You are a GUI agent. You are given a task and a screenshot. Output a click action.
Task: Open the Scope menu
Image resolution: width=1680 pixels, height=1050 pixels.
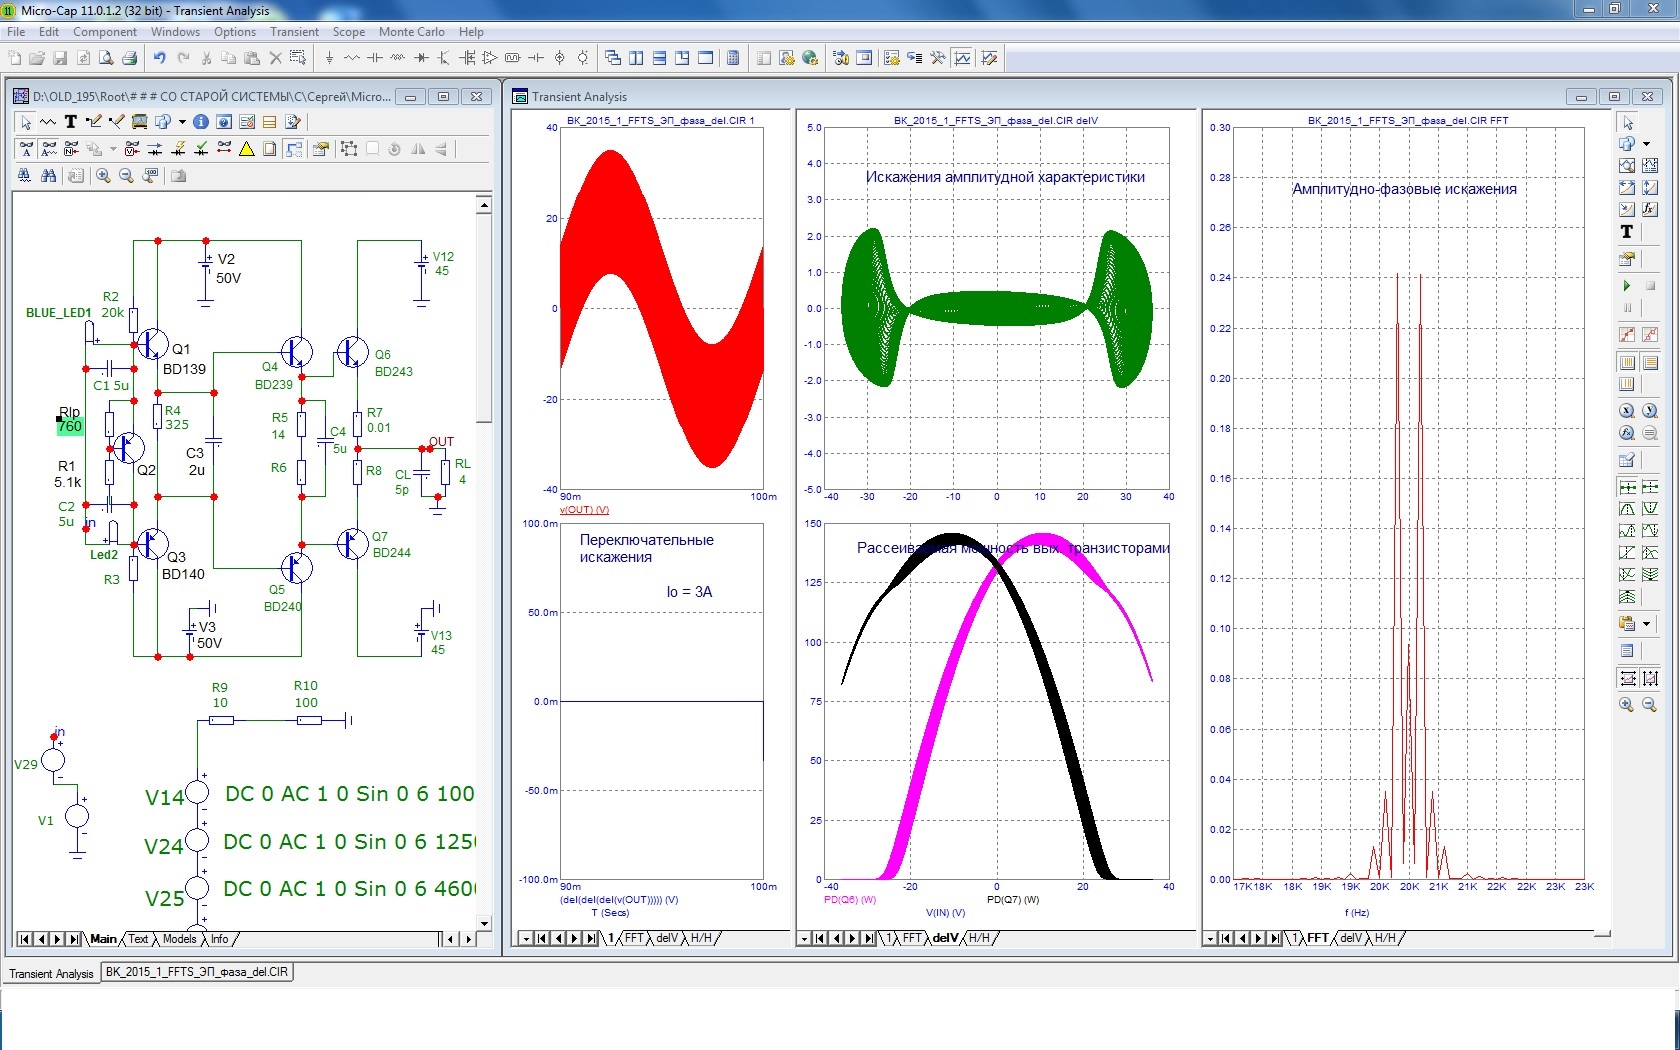coord(349,32)
